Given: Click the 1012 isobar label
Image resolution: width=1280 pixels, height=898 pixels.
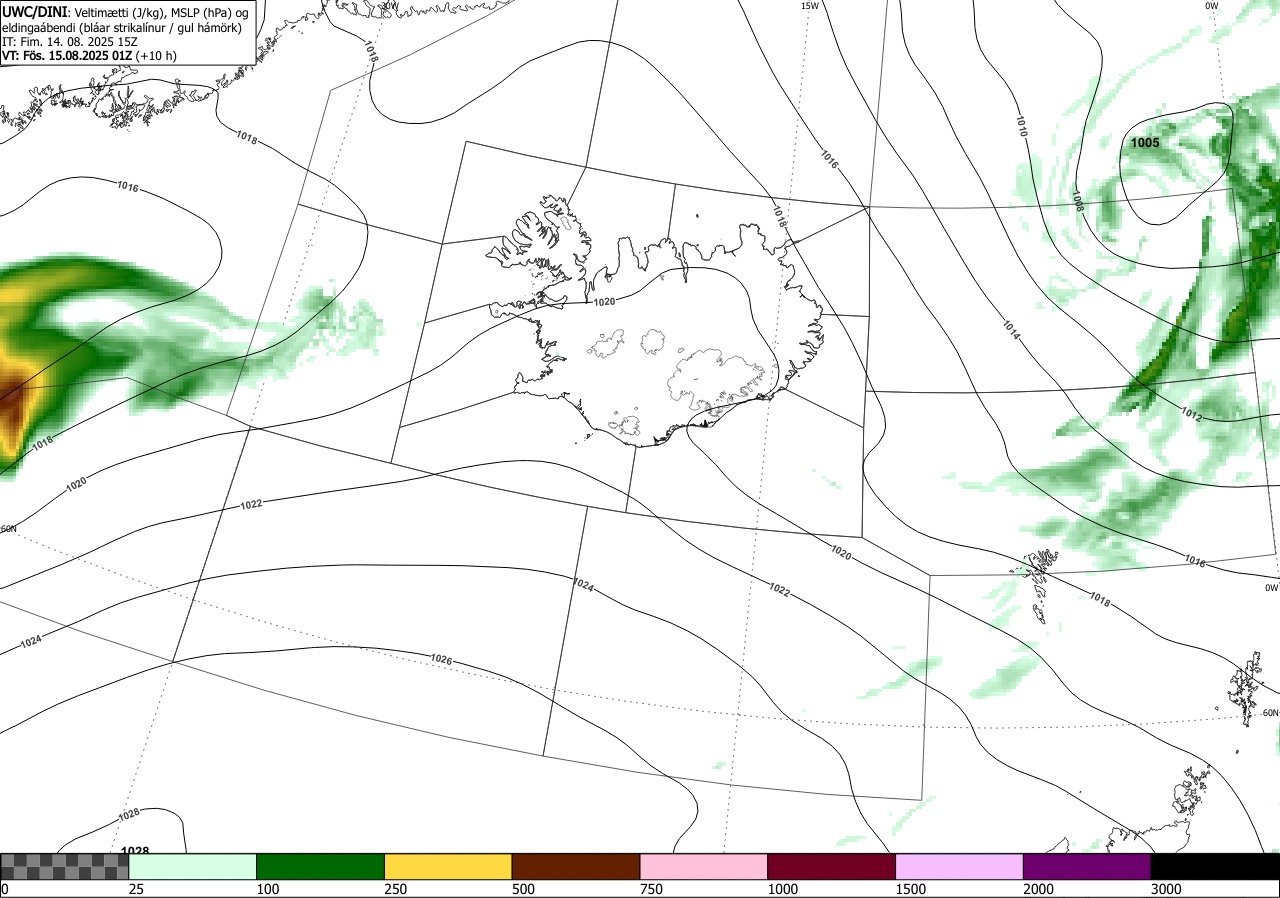Looking at the screenshot, I should pyautogui.click(x=1191, y=413).
